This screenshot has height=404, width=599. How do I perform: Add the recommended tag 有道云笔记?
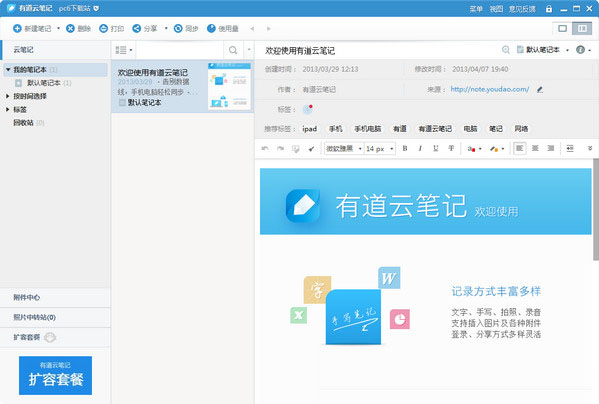coord(435,129)
